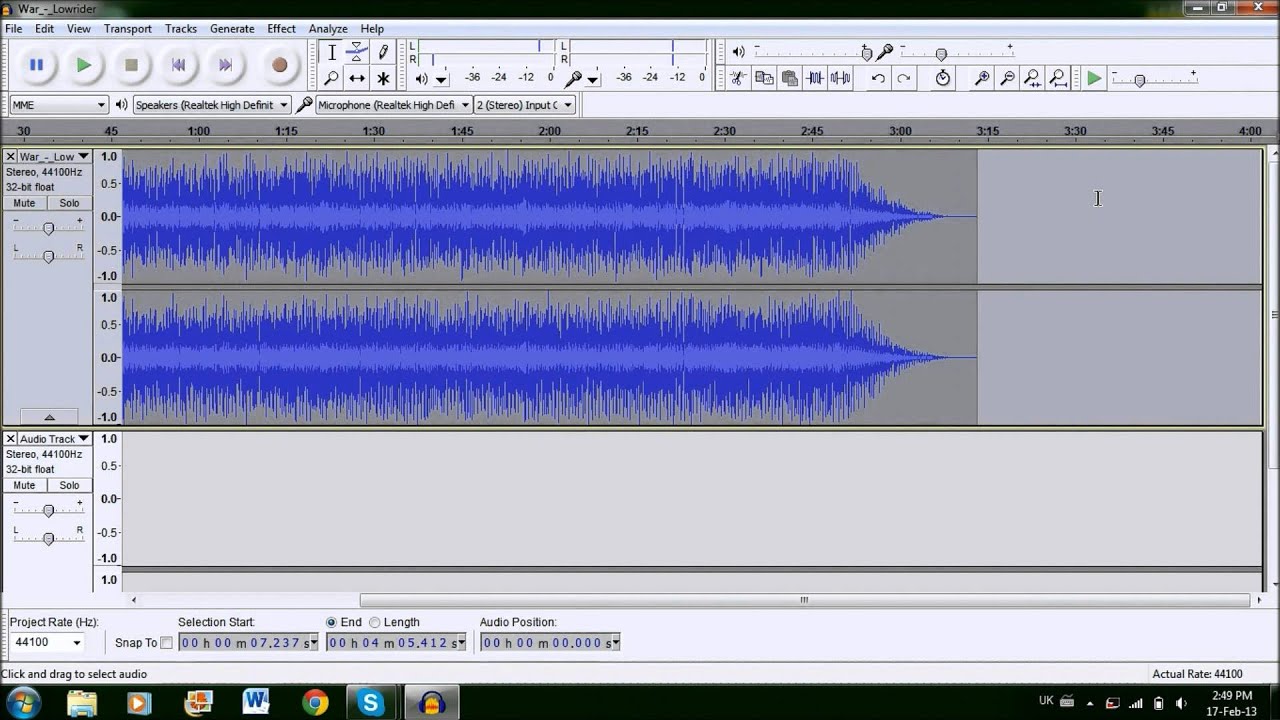Click the Silence audio icon
1280x720 pixels.
click(x=840, y=78)
